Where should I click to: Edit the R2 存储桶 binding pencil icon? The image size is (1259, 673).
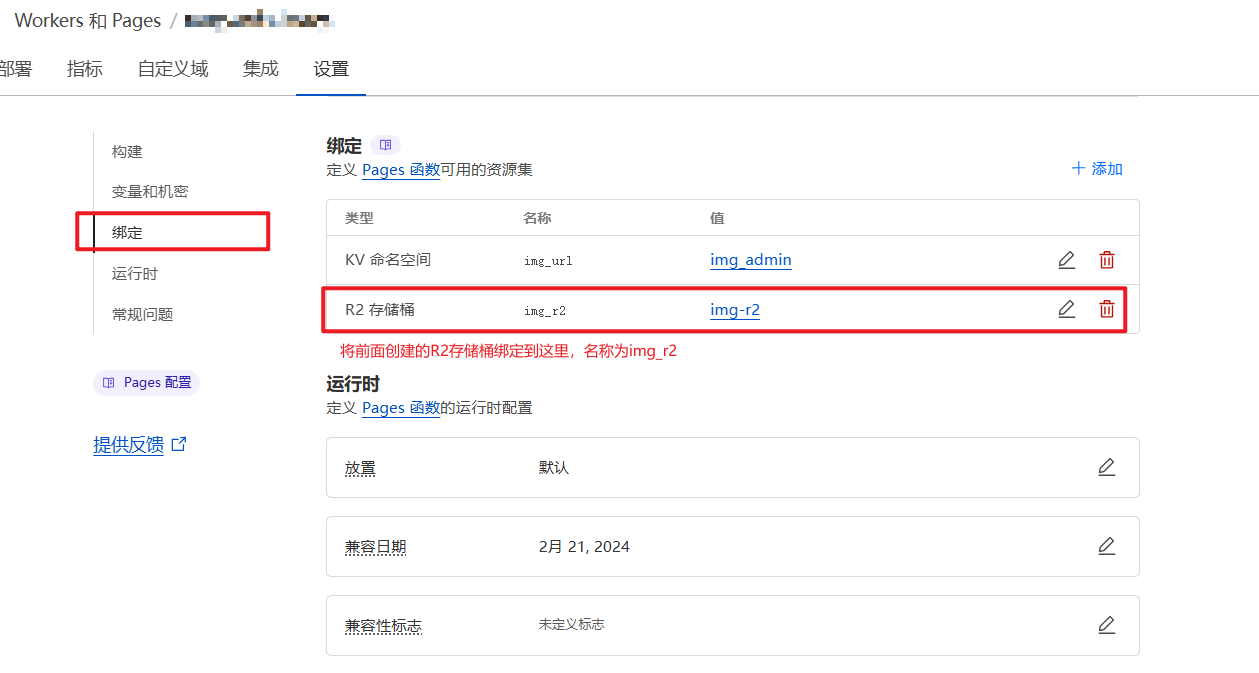(x=1066, y=309)
